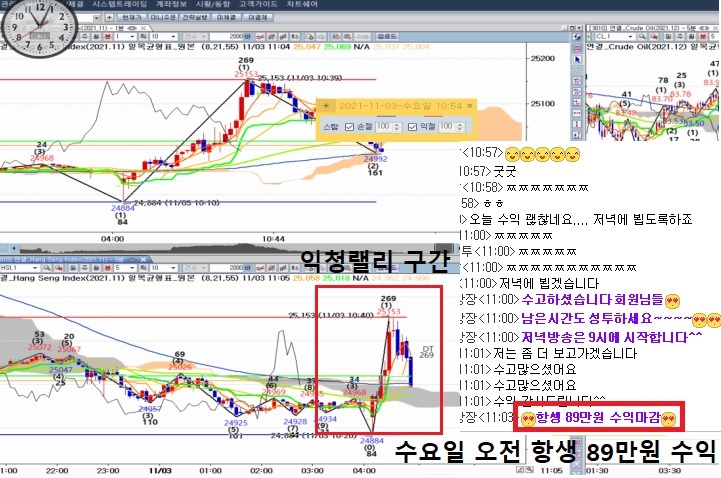Close the yellow 2021-11-03 stop panel
The height and width of the screenshot is (478, 721).
point(470,104)
